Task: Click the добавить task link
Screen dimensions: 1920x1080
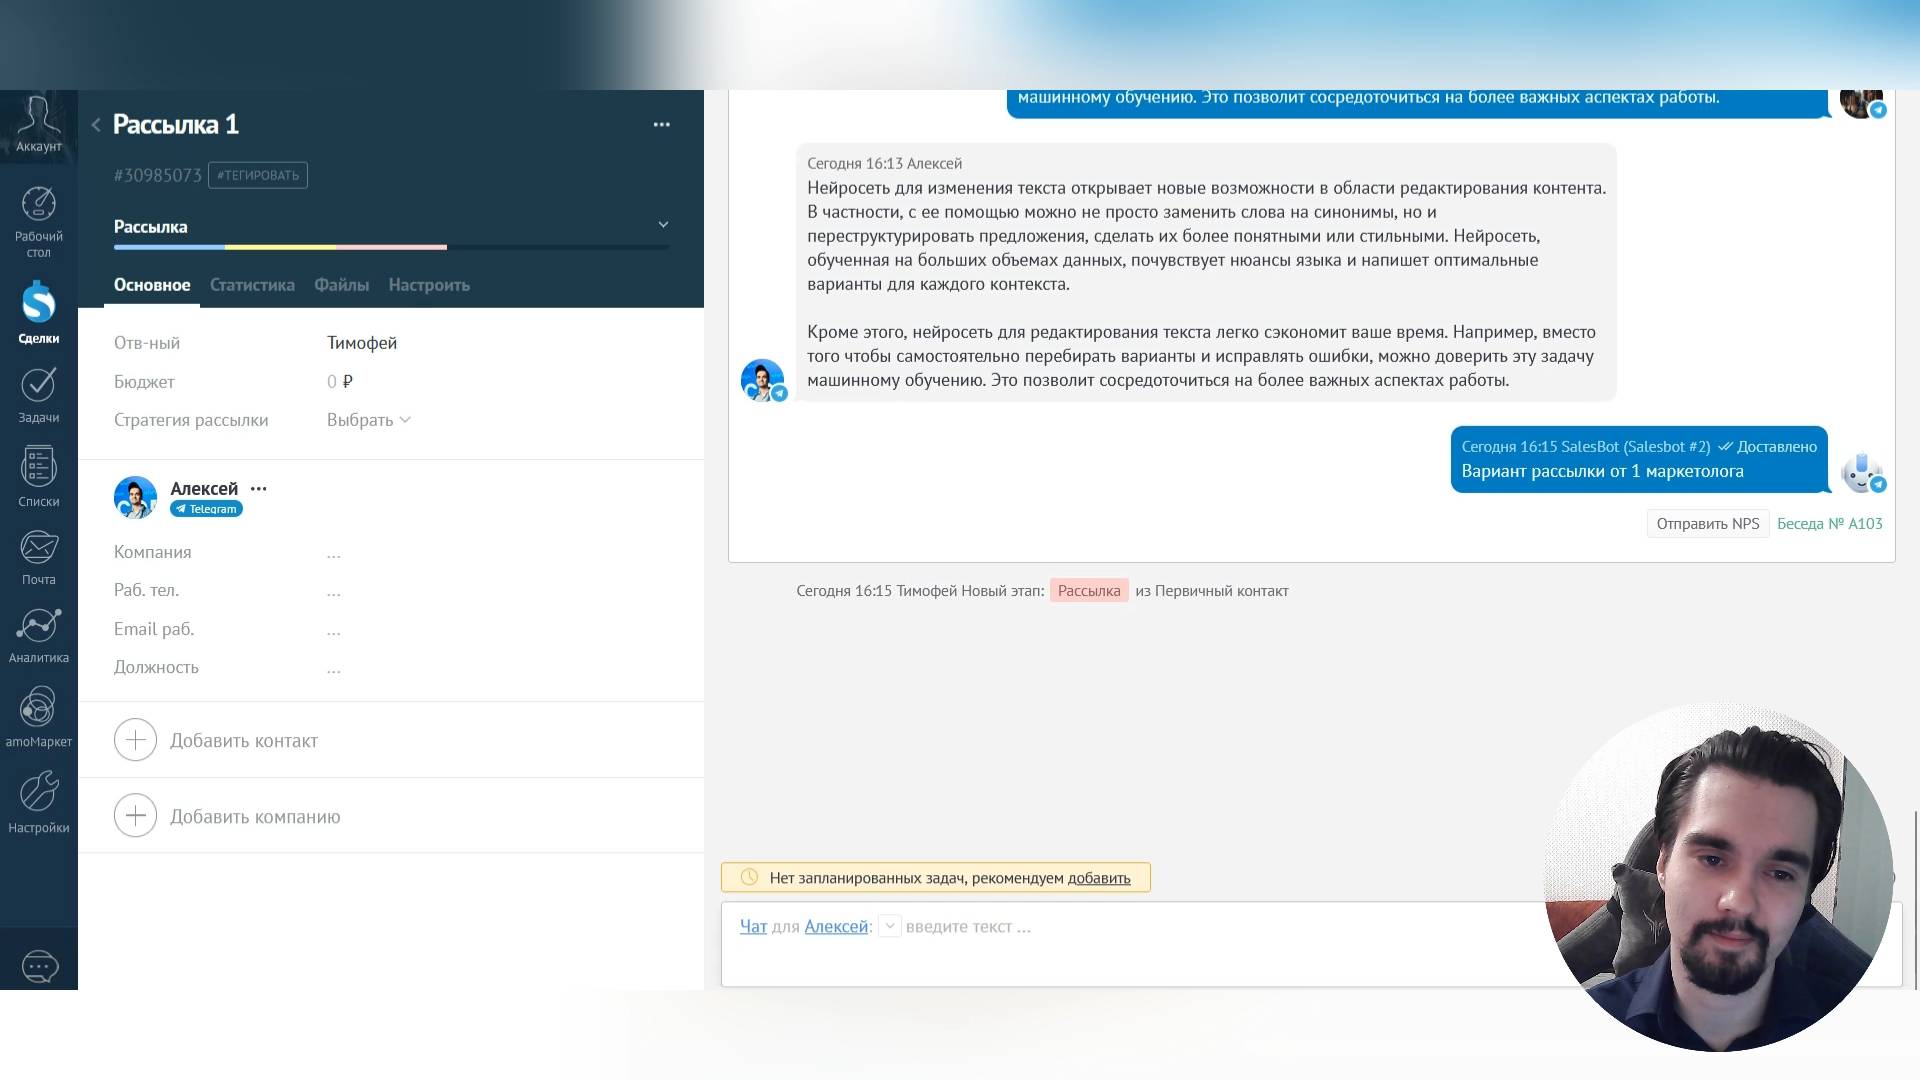Action: (1098, 878)
